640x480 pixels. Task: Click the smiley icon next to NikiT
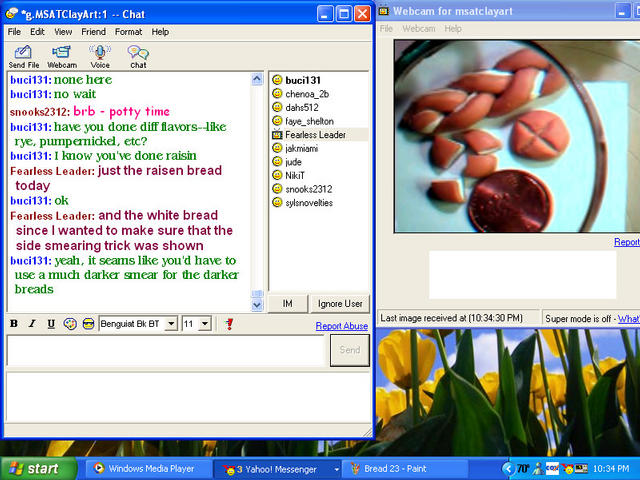pos(277,175)
